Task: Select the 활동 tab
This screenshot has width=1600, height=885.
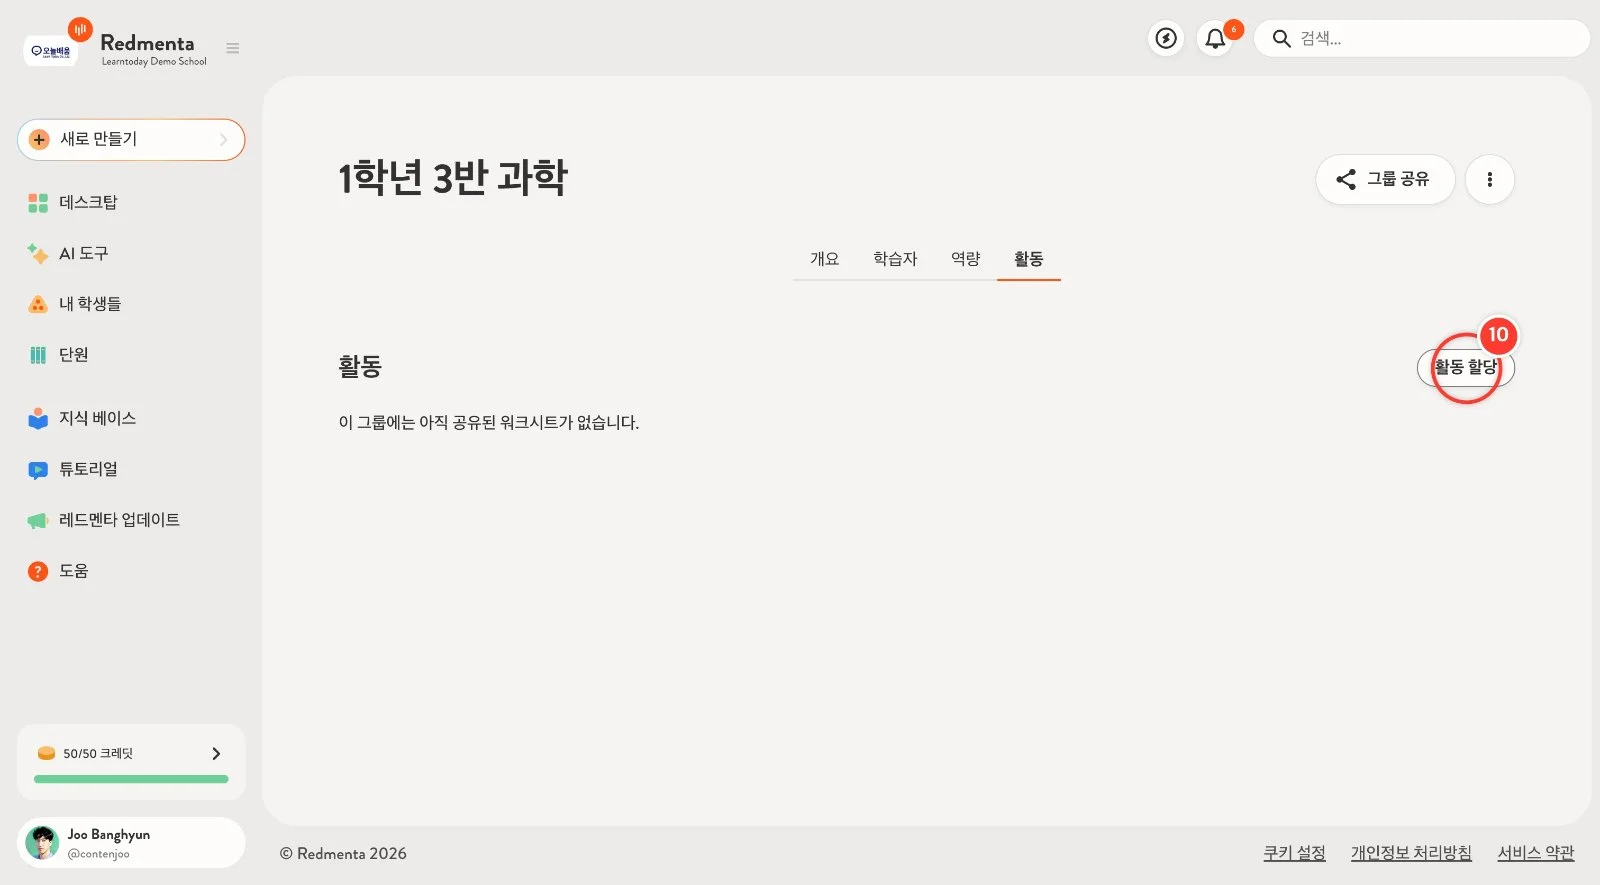Action: 1029,258
